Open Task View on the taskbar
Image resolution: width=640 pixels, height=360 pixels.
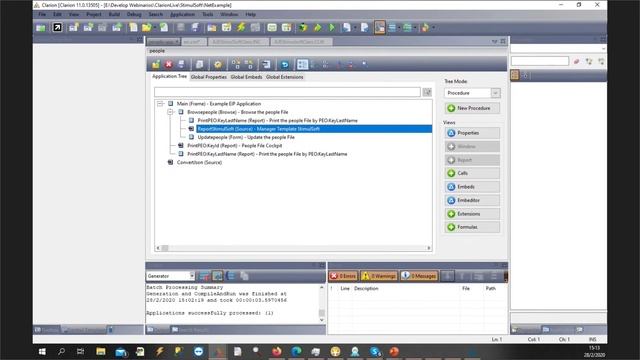(81, 351)
